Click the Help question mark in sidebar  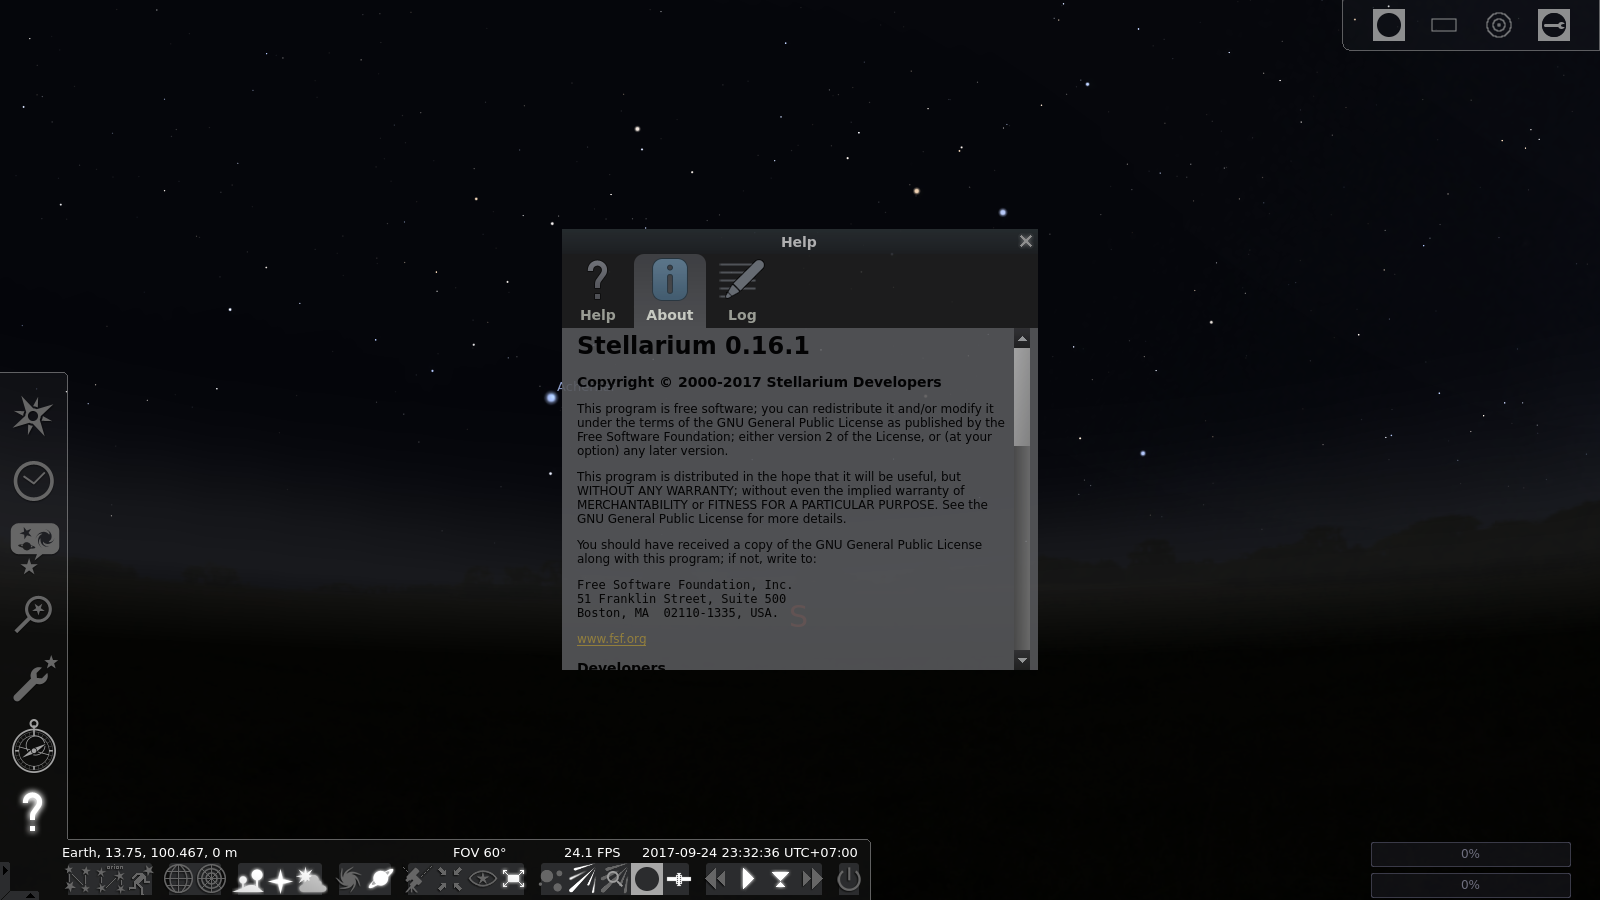[33, 812]
